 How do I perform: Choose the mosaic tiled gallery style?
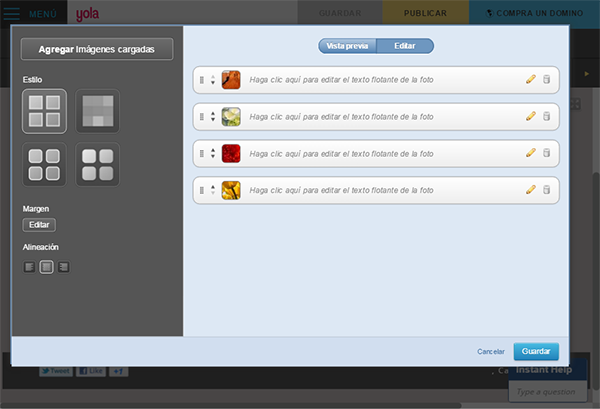(98, 111)
